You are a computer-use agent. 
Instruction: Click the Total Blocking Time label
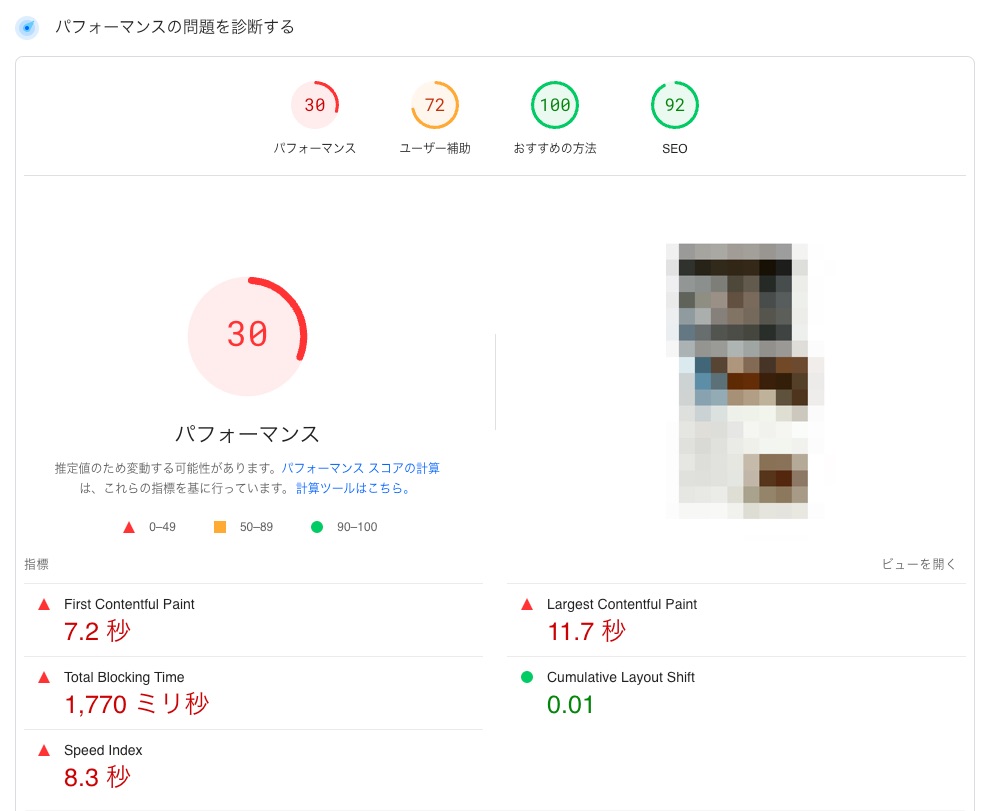124,677
